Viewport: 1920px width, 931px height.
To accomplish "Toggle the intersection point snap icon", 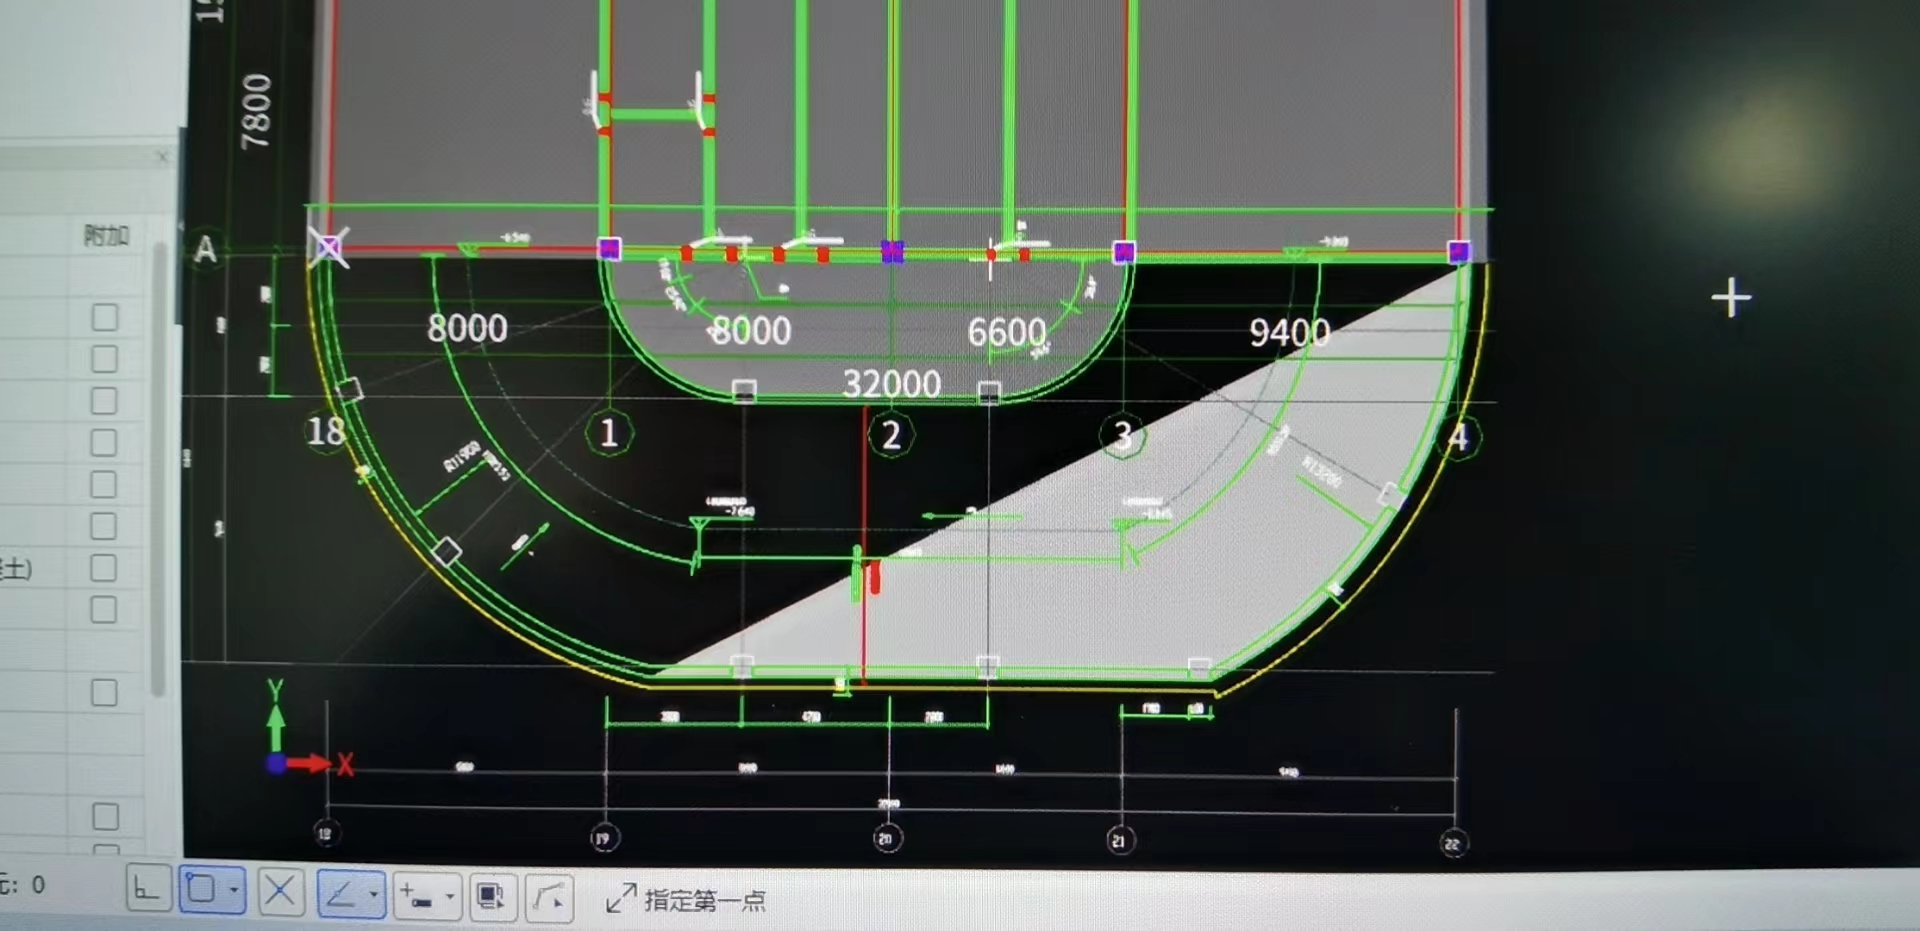I will click(x=281, y=890).
